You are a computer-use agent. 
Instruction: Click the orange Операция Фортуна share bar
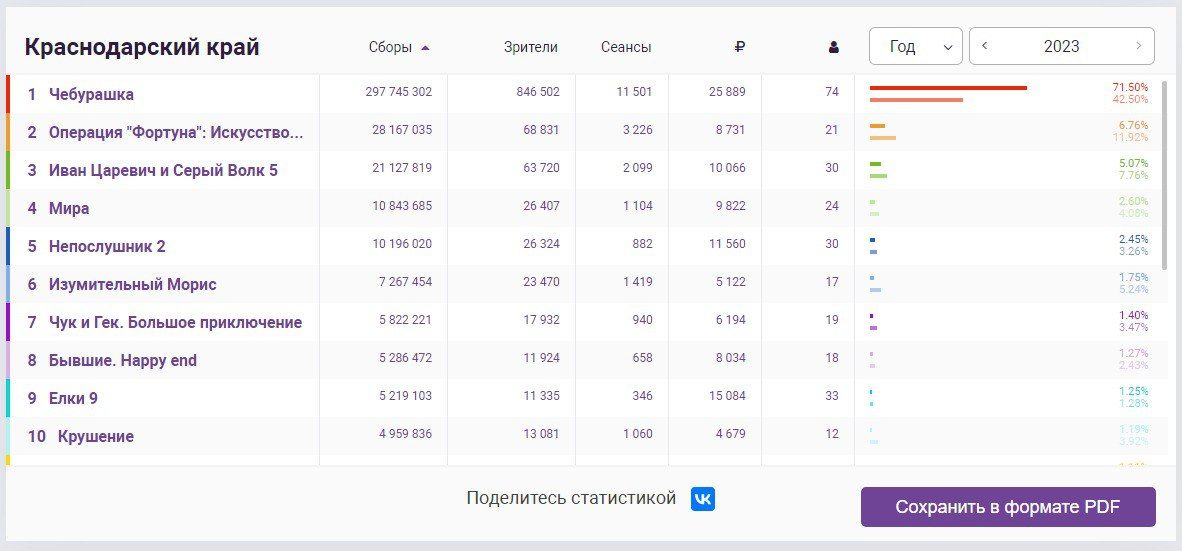coord(878,126)
